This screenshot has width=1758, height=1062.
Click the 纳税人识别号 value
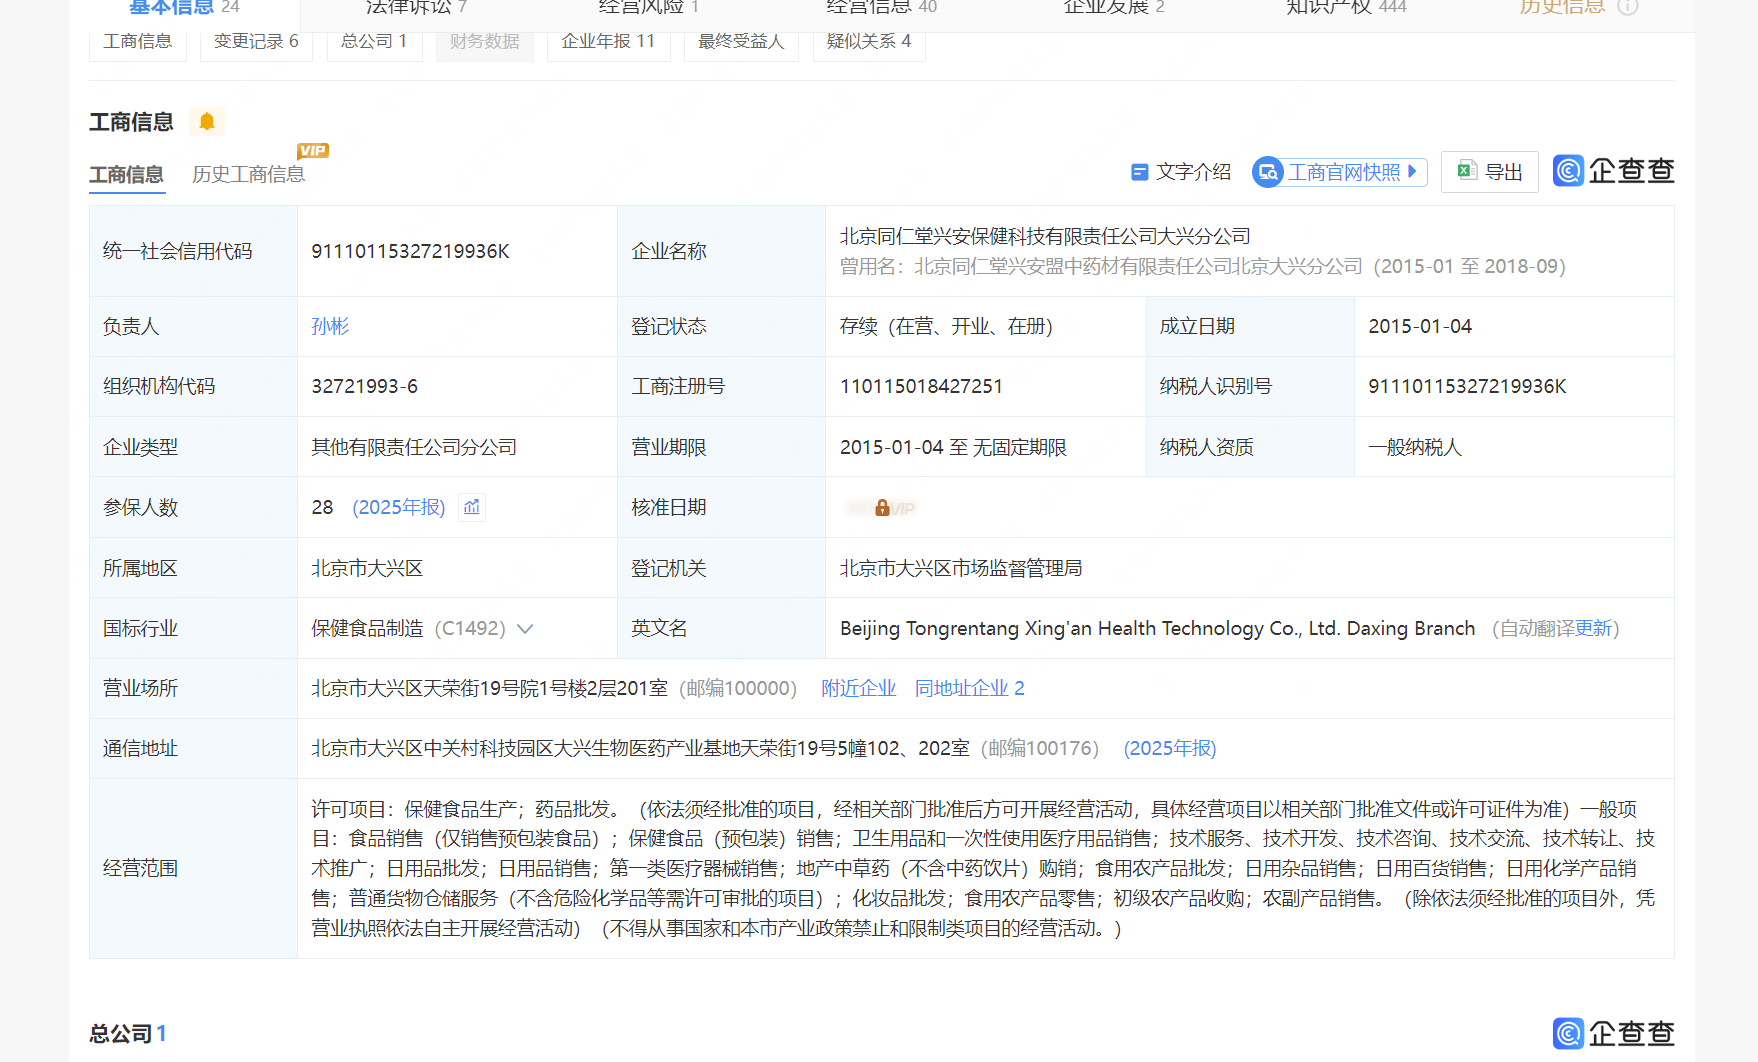click(1467, 386)
